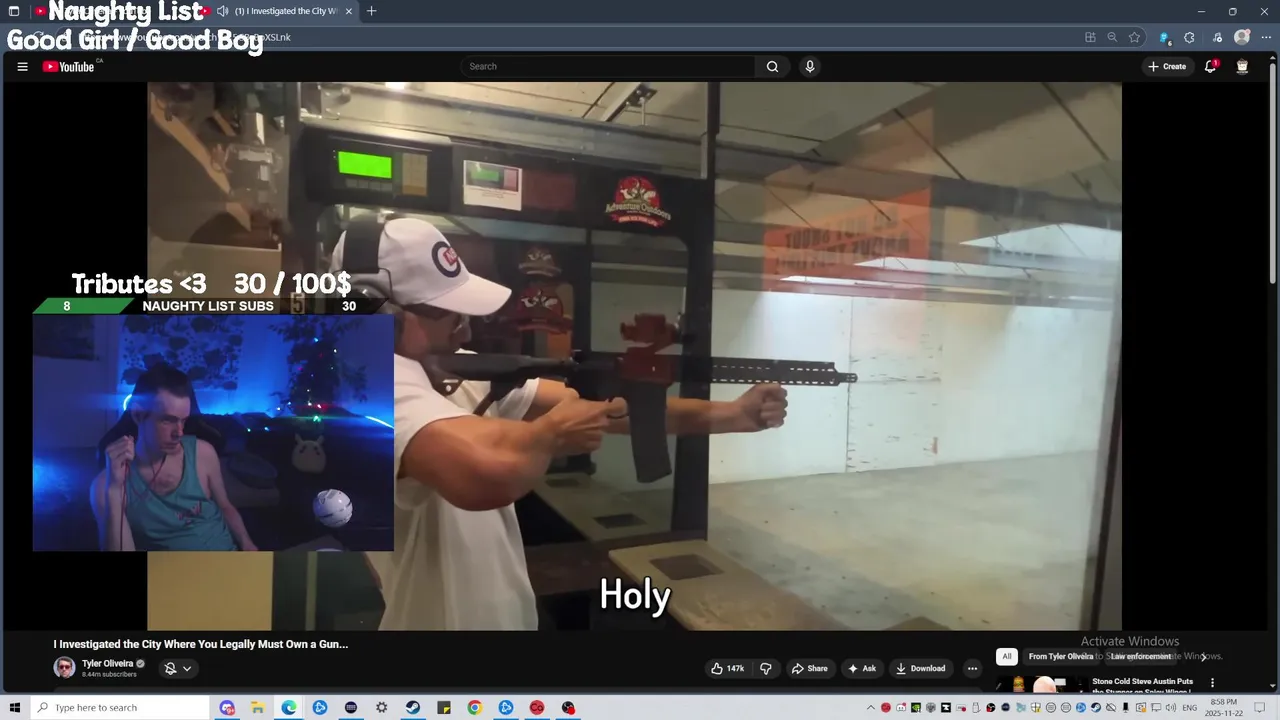Toggle the subscription notification bell for Tyler Oliveira
1280x720 pixels.
click(x=170, y=668)
